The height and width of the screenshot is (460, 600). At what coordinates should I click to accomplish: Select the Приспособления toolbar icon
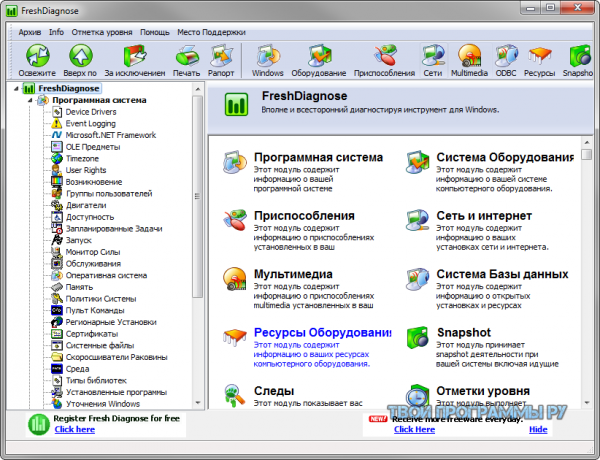click(x=385, y=56)
